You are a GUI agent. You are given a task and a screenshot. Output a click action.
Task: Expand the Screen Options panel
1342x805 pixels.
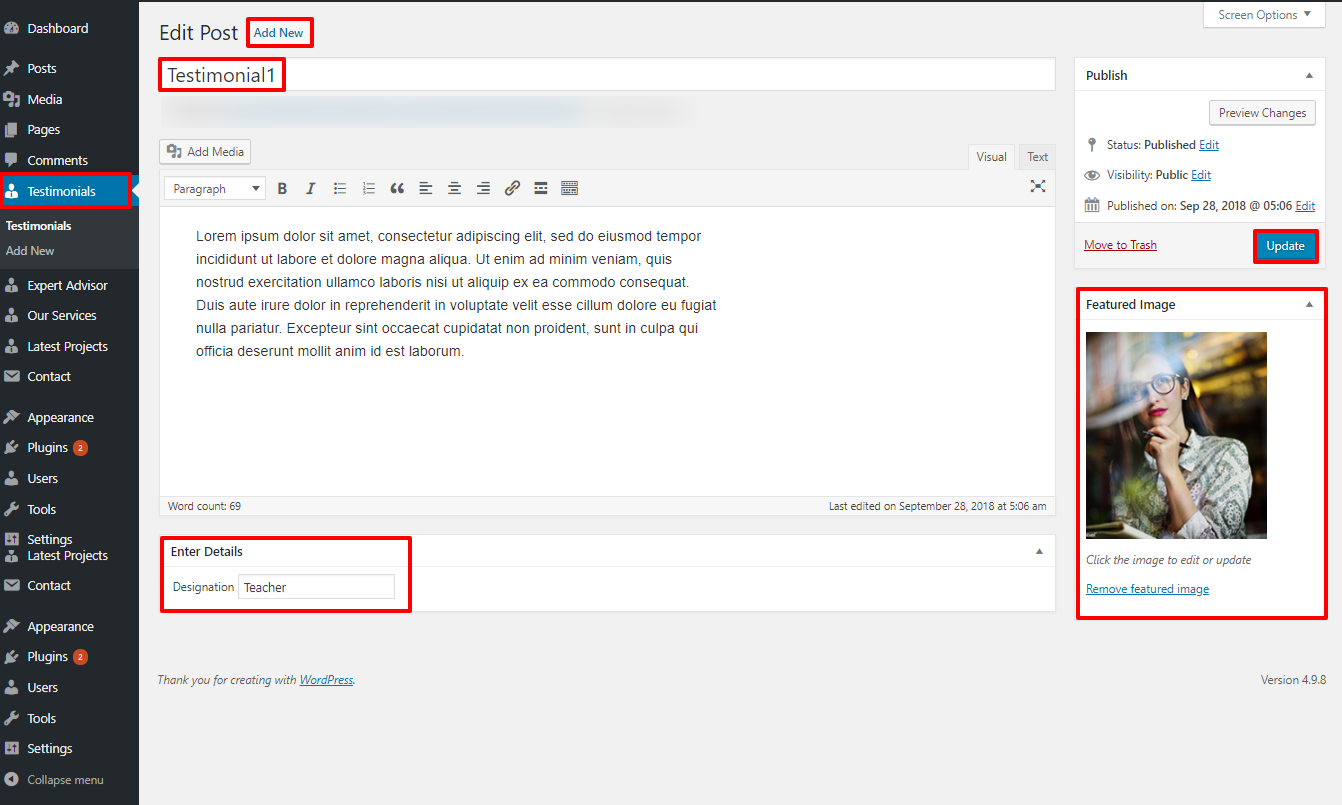1264,15
